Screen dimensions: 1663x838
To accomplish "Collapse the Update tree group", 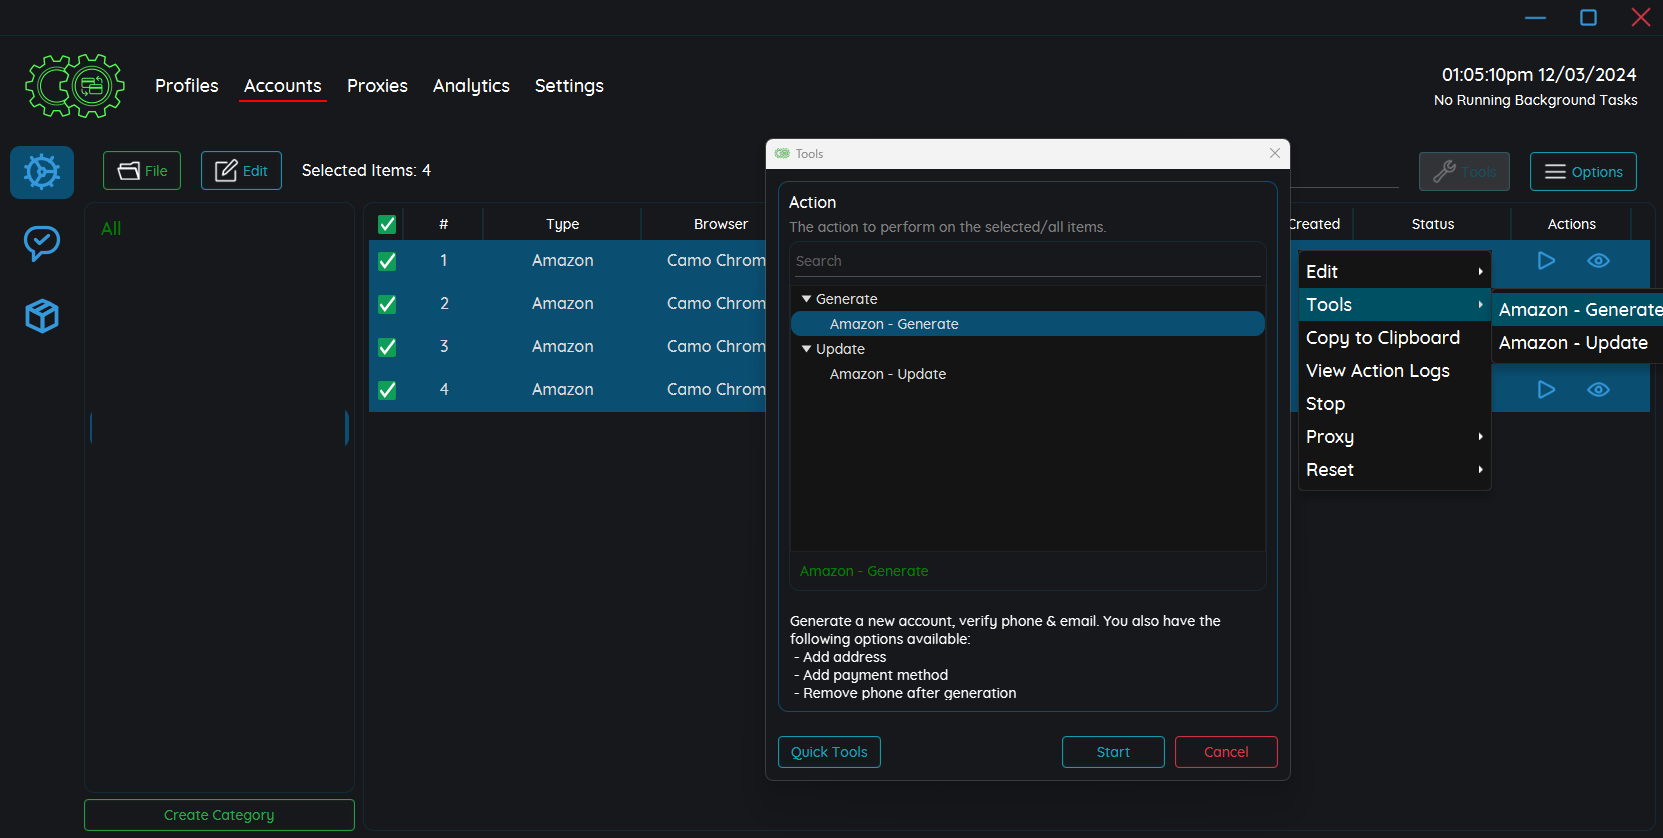I will (x=807, y=349).
